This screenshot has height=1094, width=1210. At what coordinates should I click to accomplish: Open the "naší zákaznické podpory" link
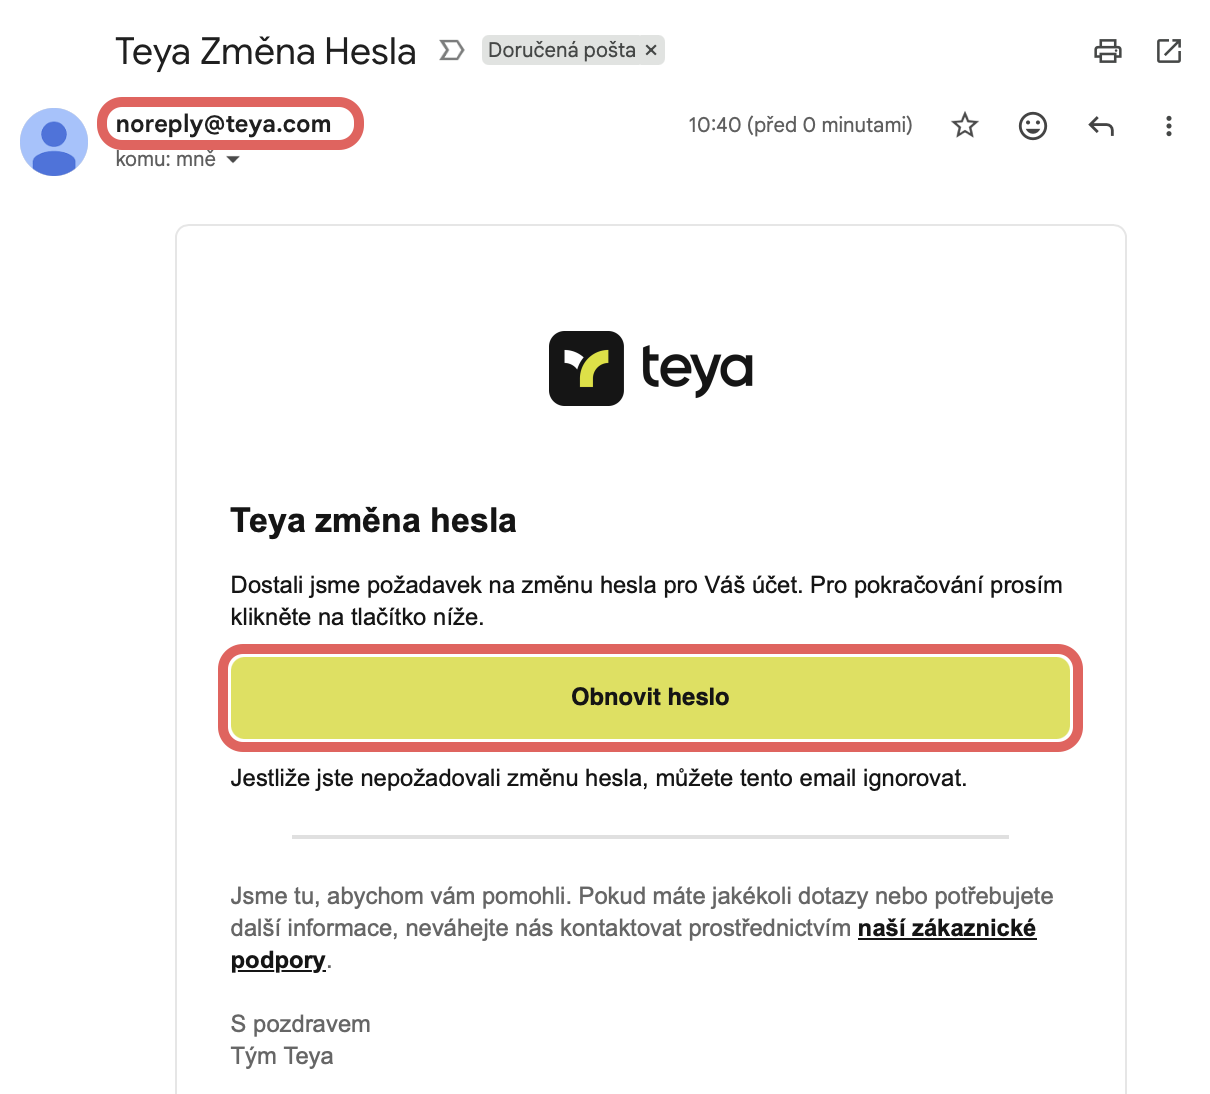click(x=946, y=928)
